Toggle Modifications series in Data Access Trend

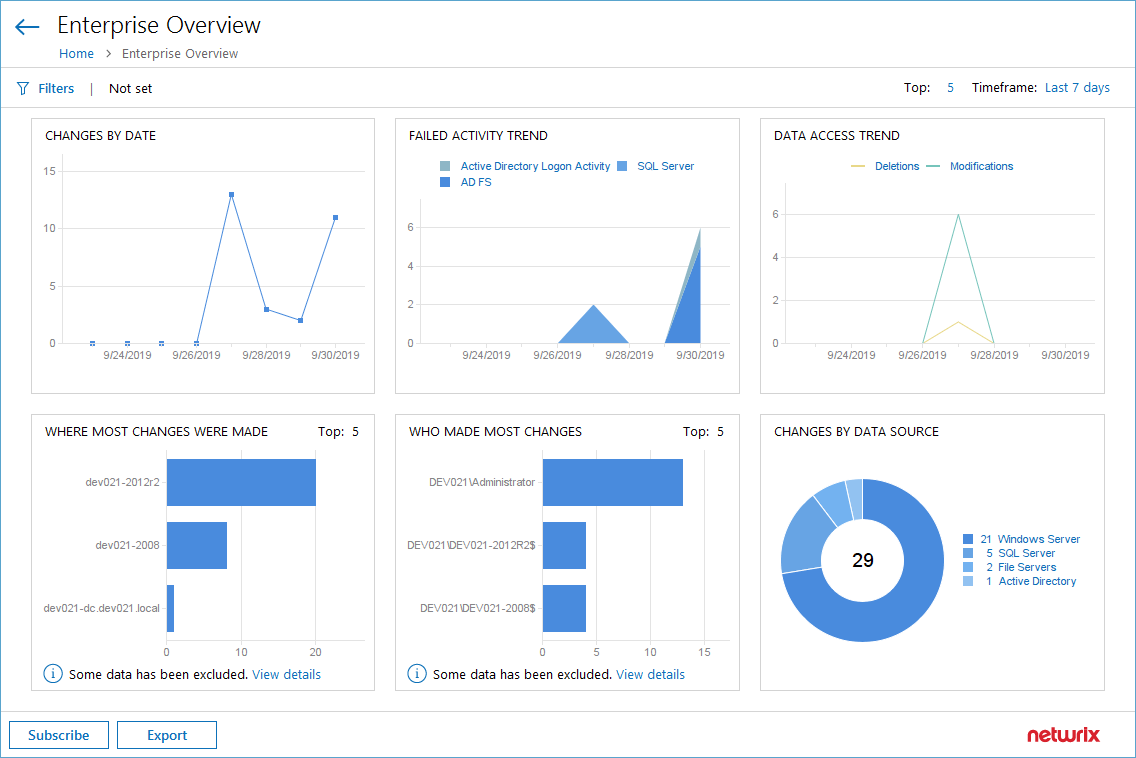(x=981, y=165)
